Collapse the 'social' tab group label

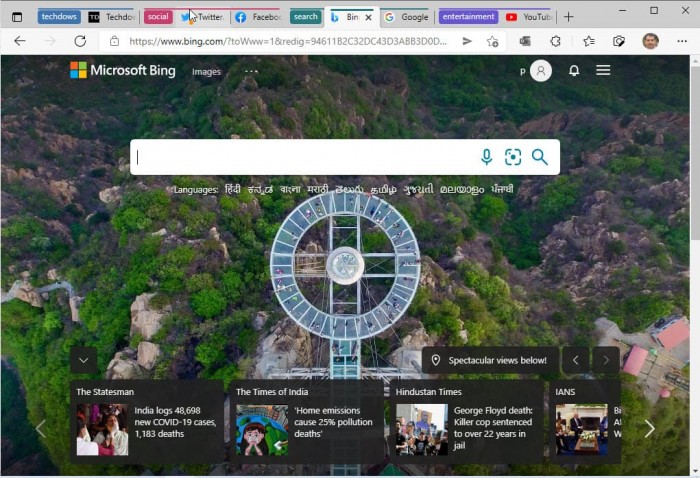pos(158,17)
